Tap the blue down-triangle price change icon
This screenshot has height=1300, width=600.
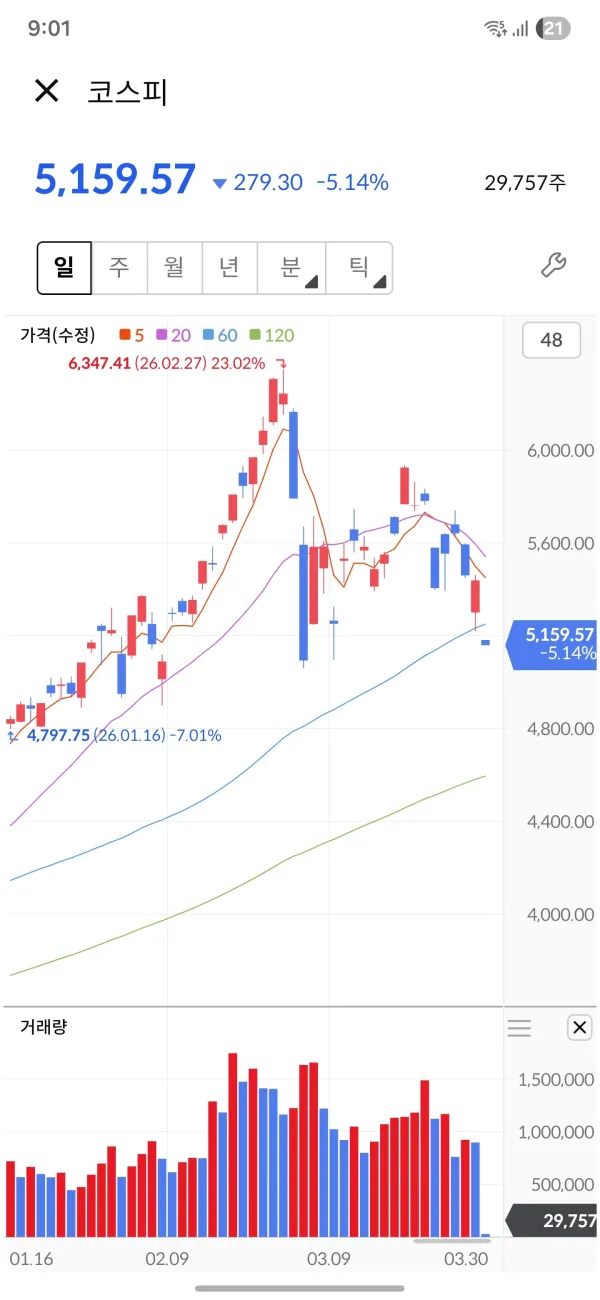(x=220, y=183)
